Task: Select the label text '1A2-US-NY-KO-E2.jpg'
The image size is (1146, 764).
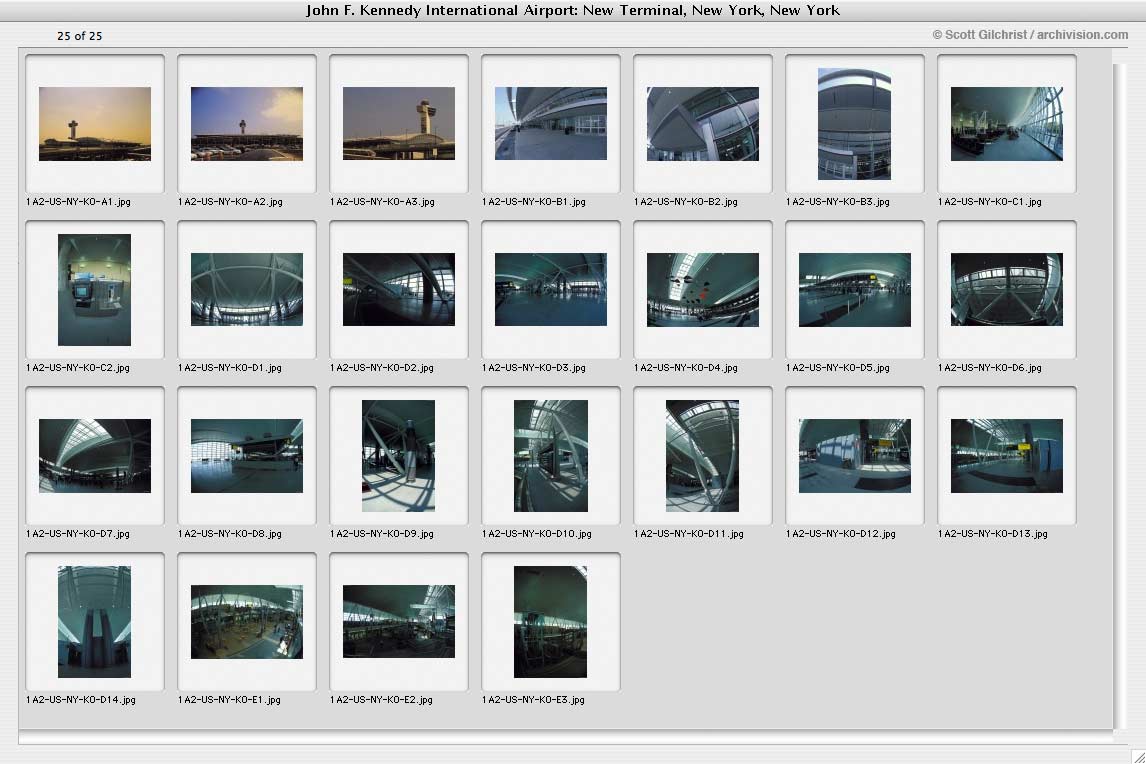Action: (382, 700)
